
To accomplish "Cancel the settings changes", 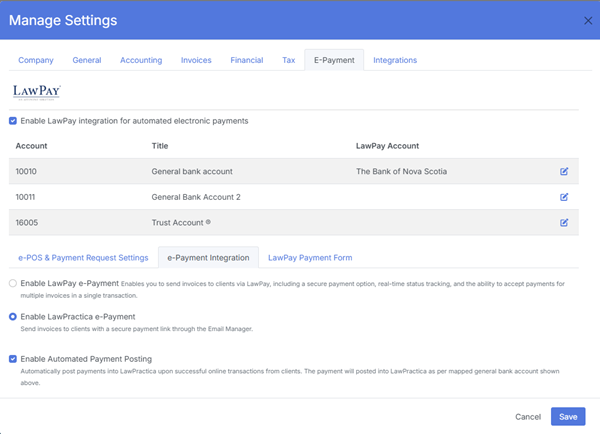I will tap(528, 416).
